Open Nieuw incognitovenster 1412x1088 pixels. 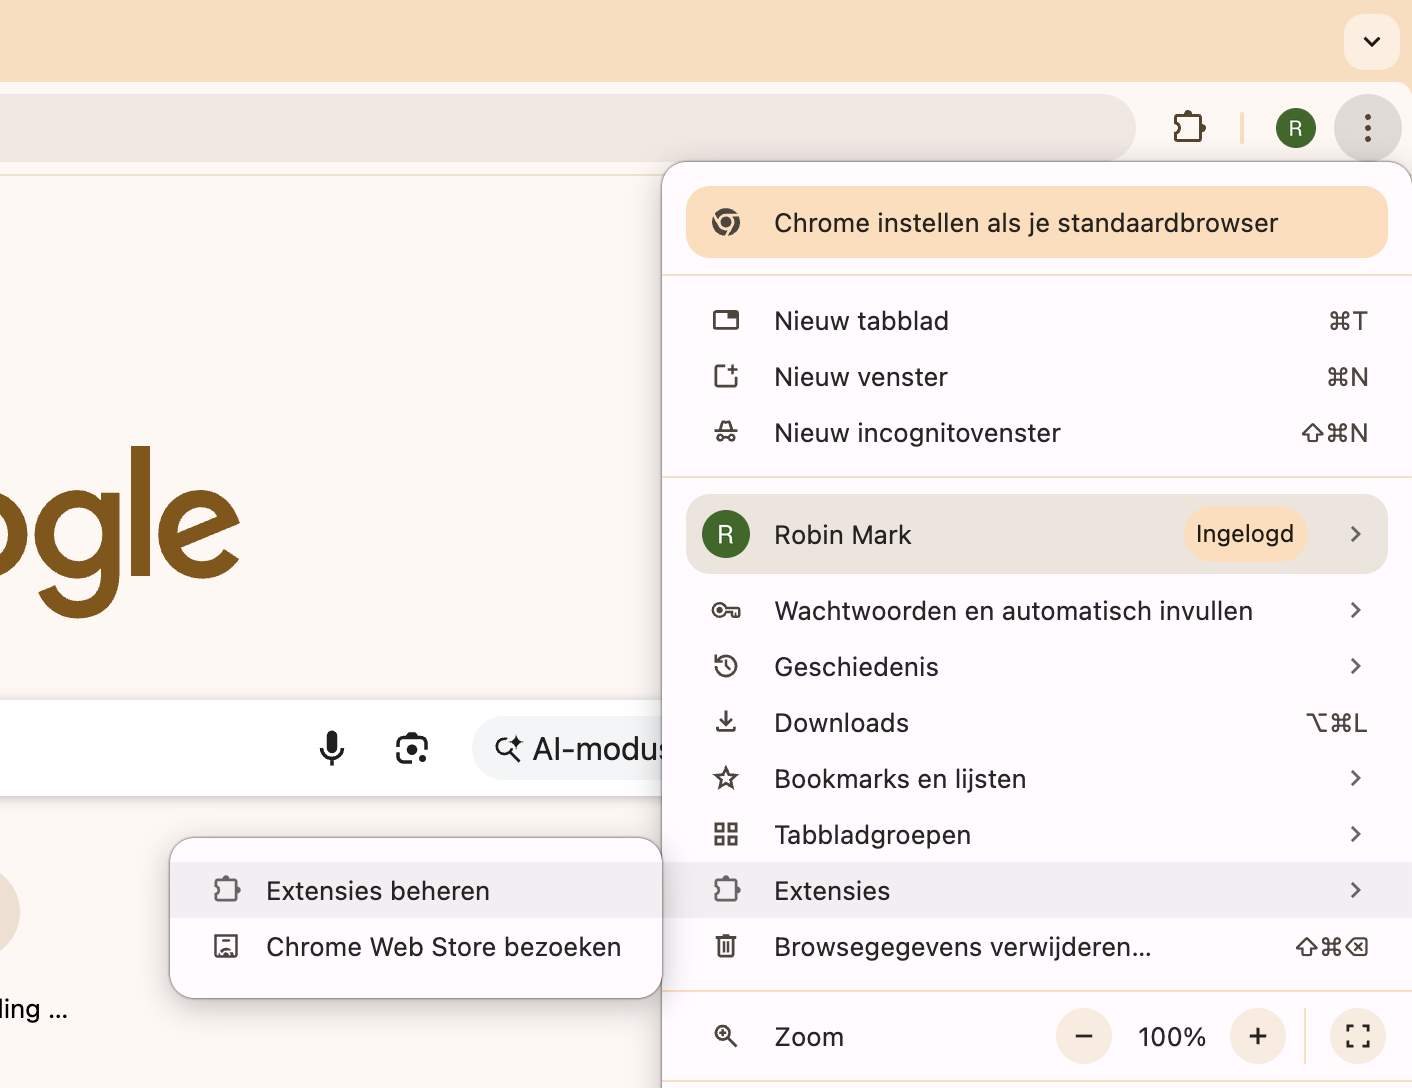coord(916,432)
